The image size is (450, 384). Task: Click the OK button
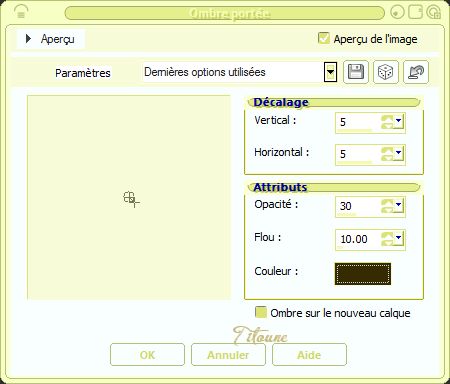pyautogui.click(x=147, y=355)
